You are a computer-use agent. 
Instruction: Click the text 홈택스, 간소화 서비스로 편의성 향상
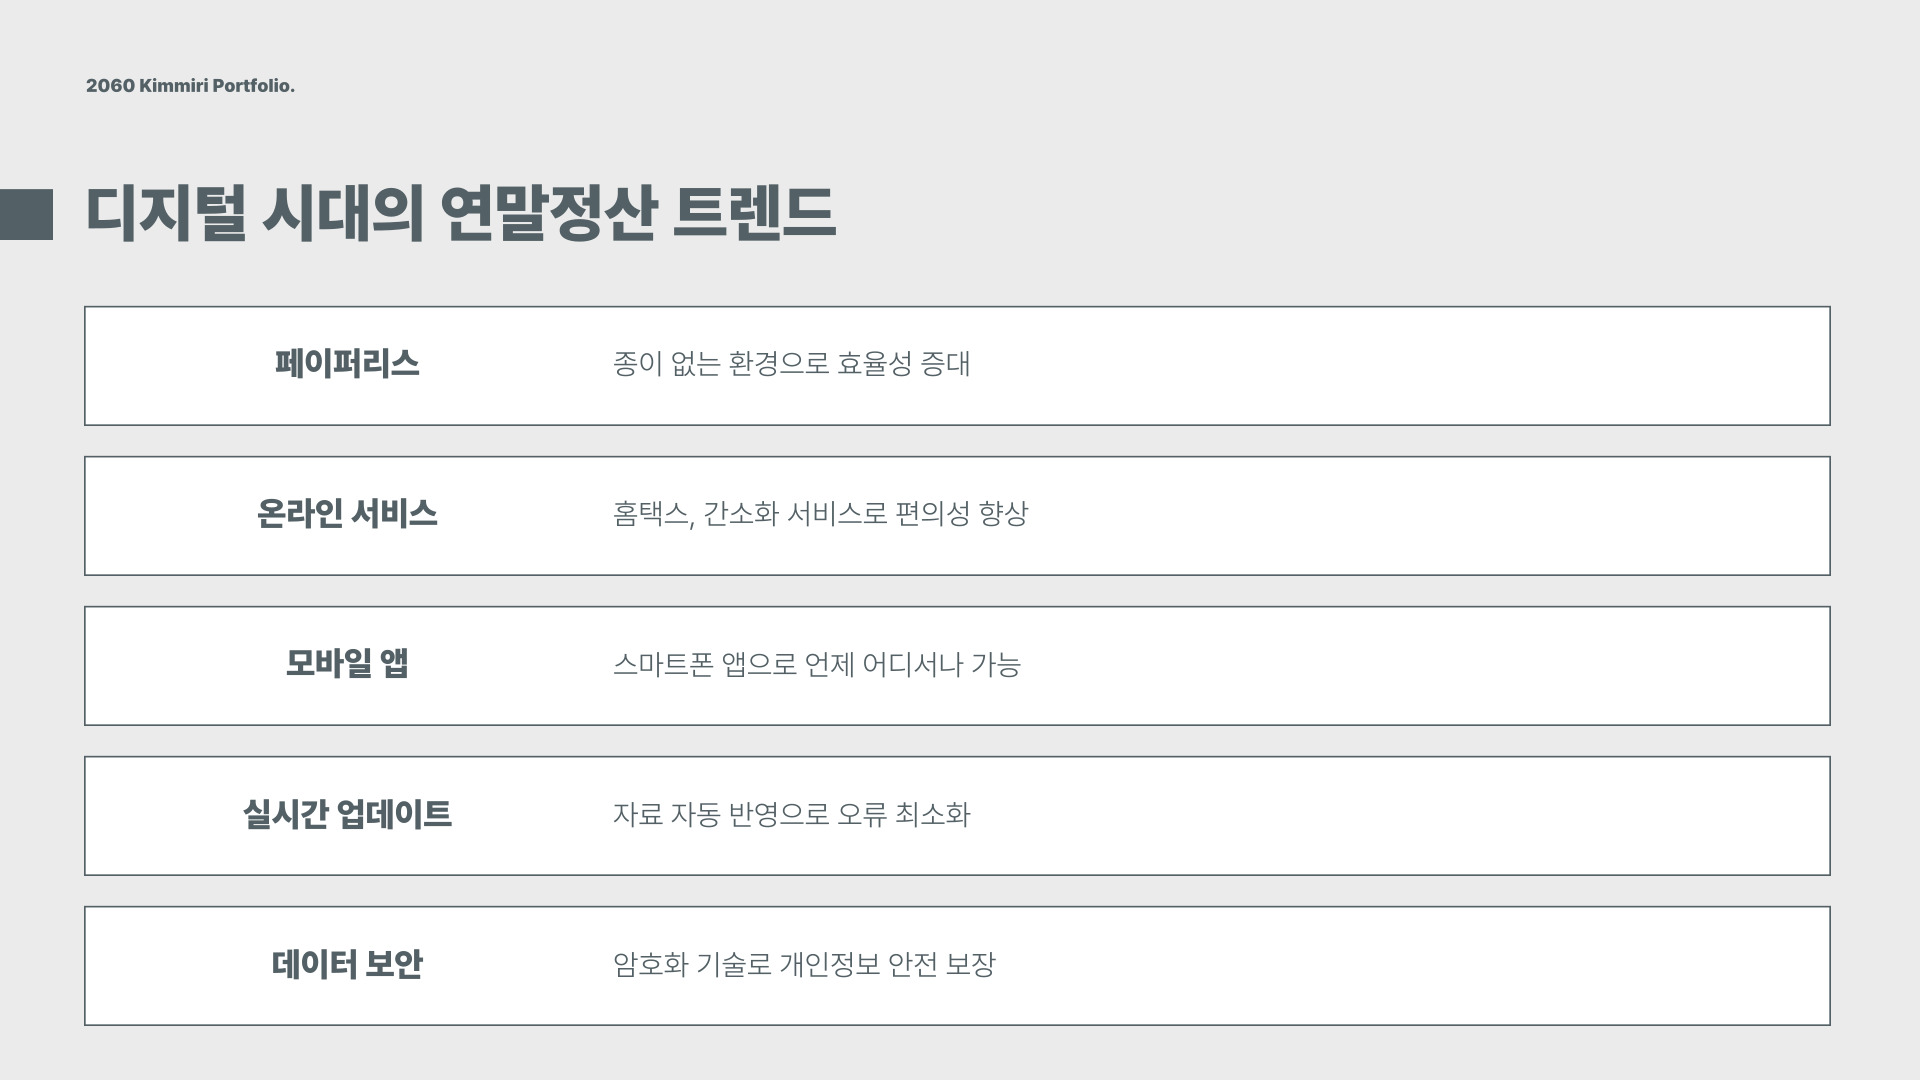820,514
